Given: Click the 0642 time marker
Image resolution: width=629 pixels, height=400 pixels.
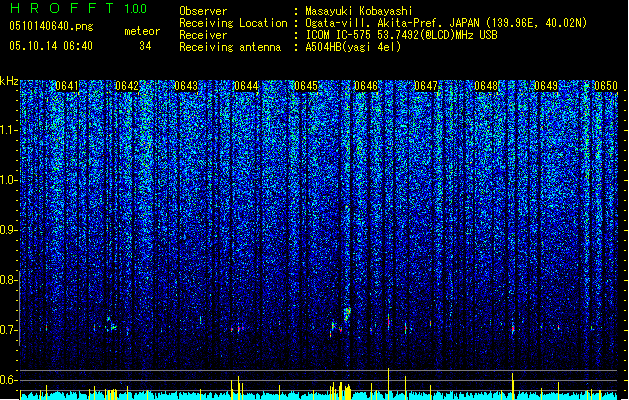Looking at the screenshot, I should (127, 86).
